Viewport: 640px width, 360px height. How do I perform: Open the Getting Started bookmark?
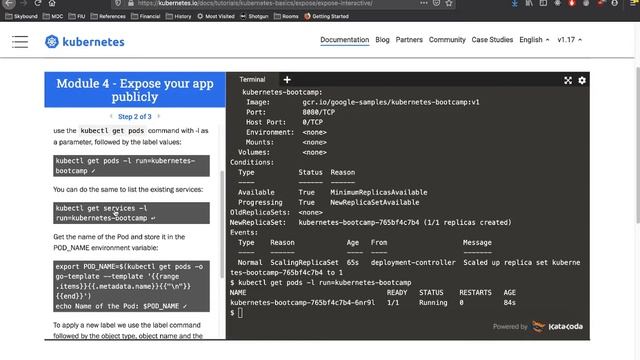click(x=327, y=16)
